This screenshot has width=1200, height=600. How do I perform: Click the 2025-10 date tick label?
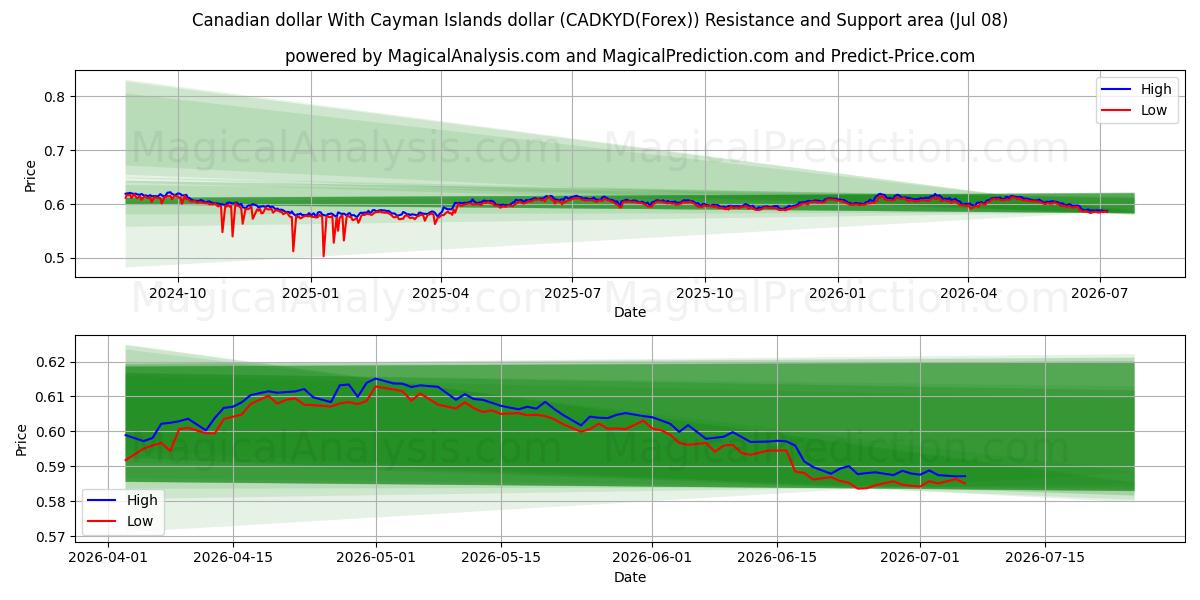705,293
